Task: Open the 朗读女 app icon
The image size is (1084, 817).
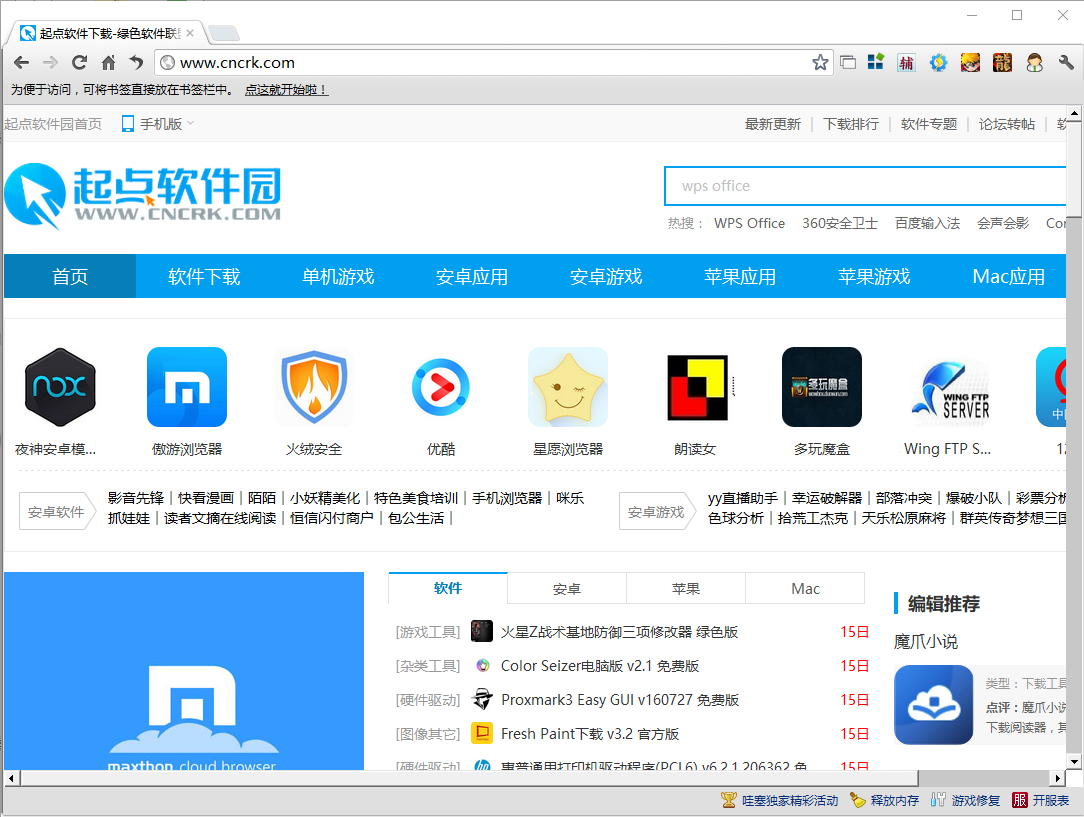Action: pos(697,387)
